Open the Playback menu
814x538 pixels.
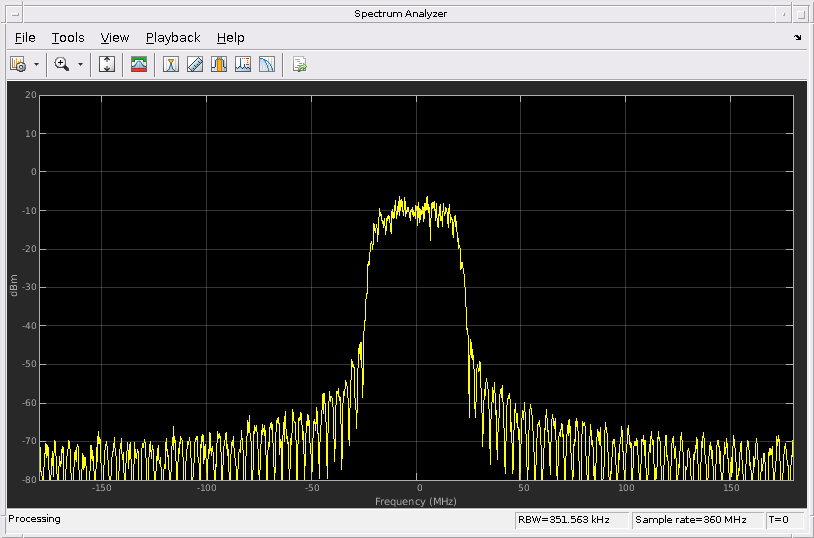point(173,37)
